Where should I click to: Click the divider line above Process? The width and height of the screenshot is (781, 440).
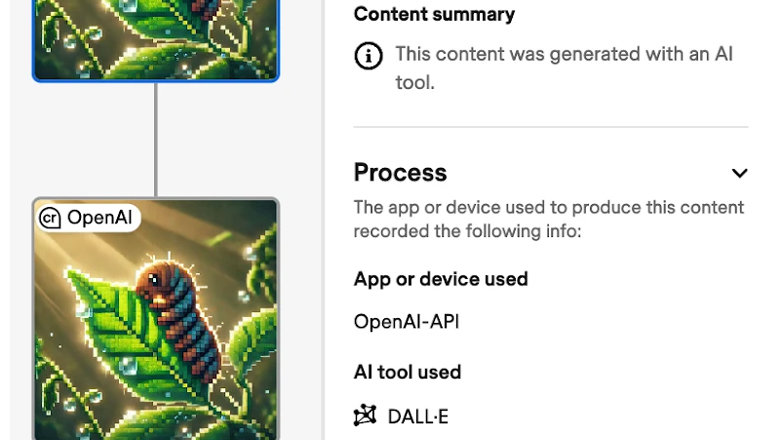(550, 127)
